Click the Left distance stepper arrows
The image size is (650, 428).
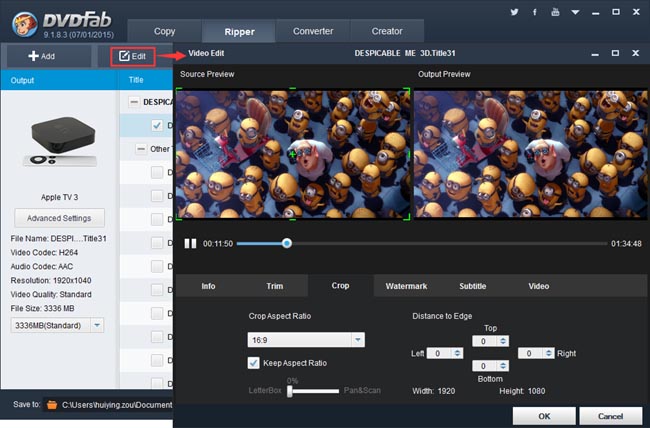(457, 353)
